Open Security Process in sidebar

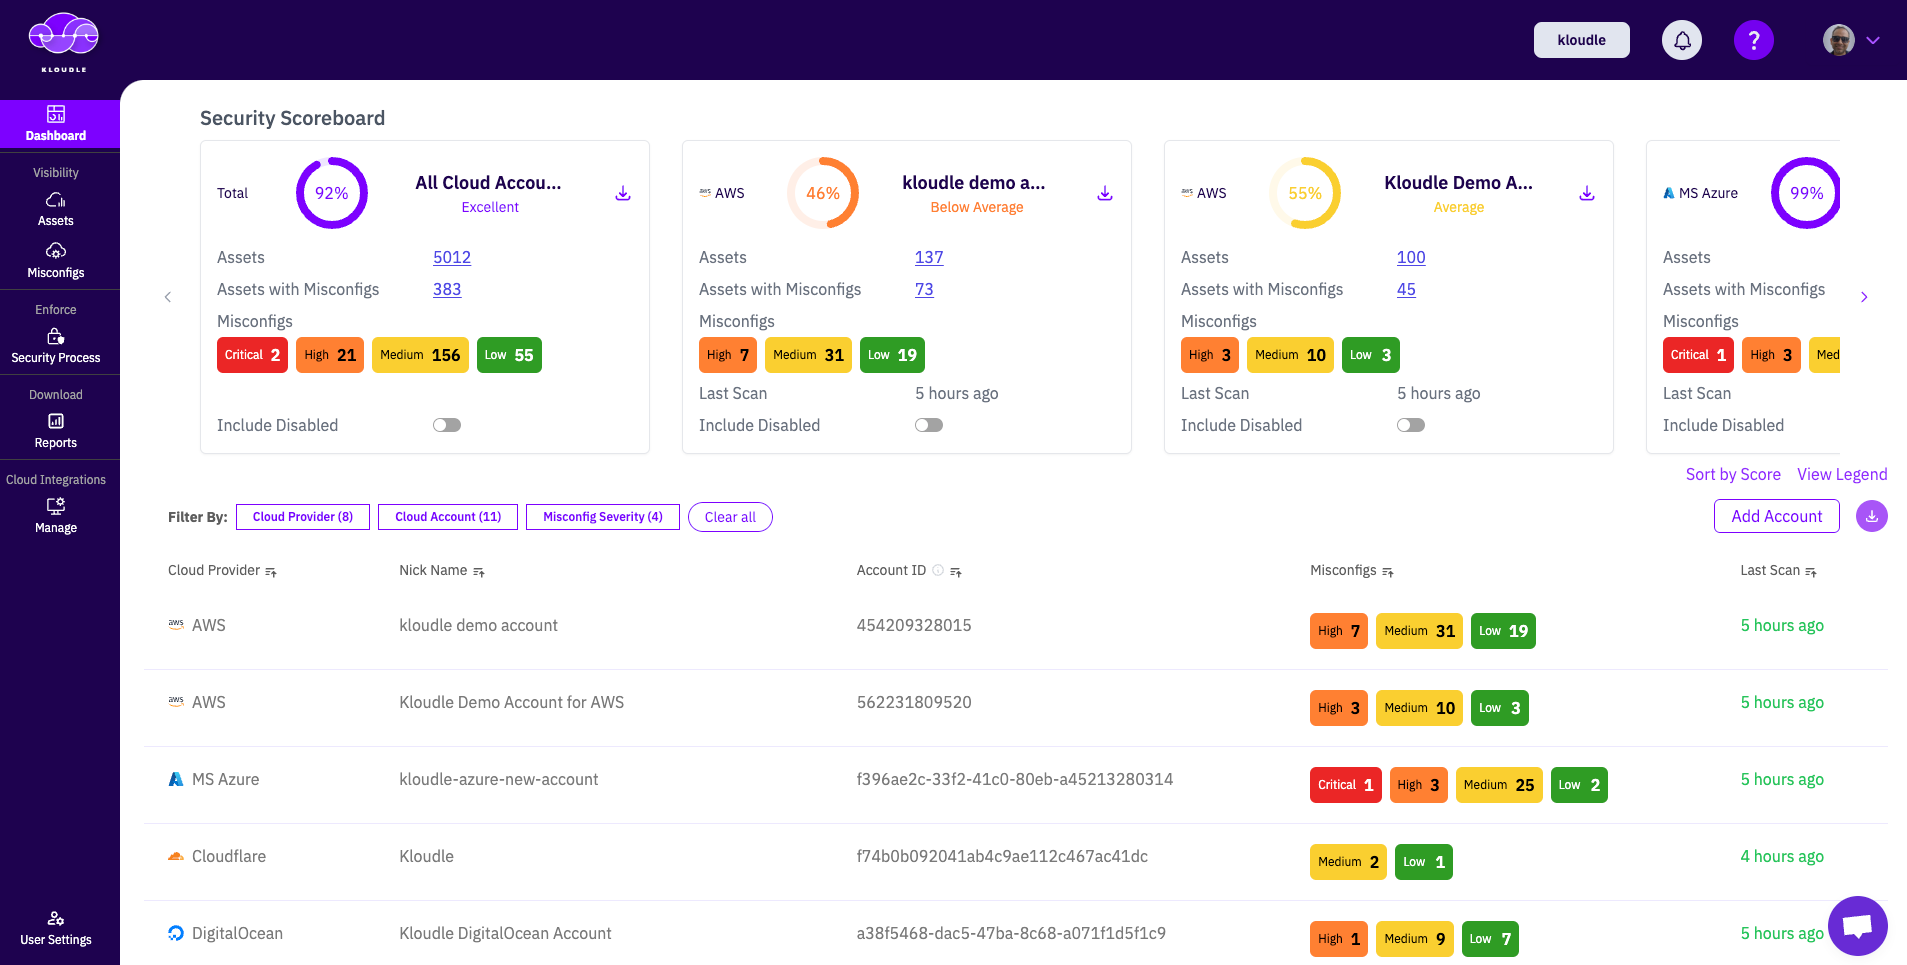point(56,346)
